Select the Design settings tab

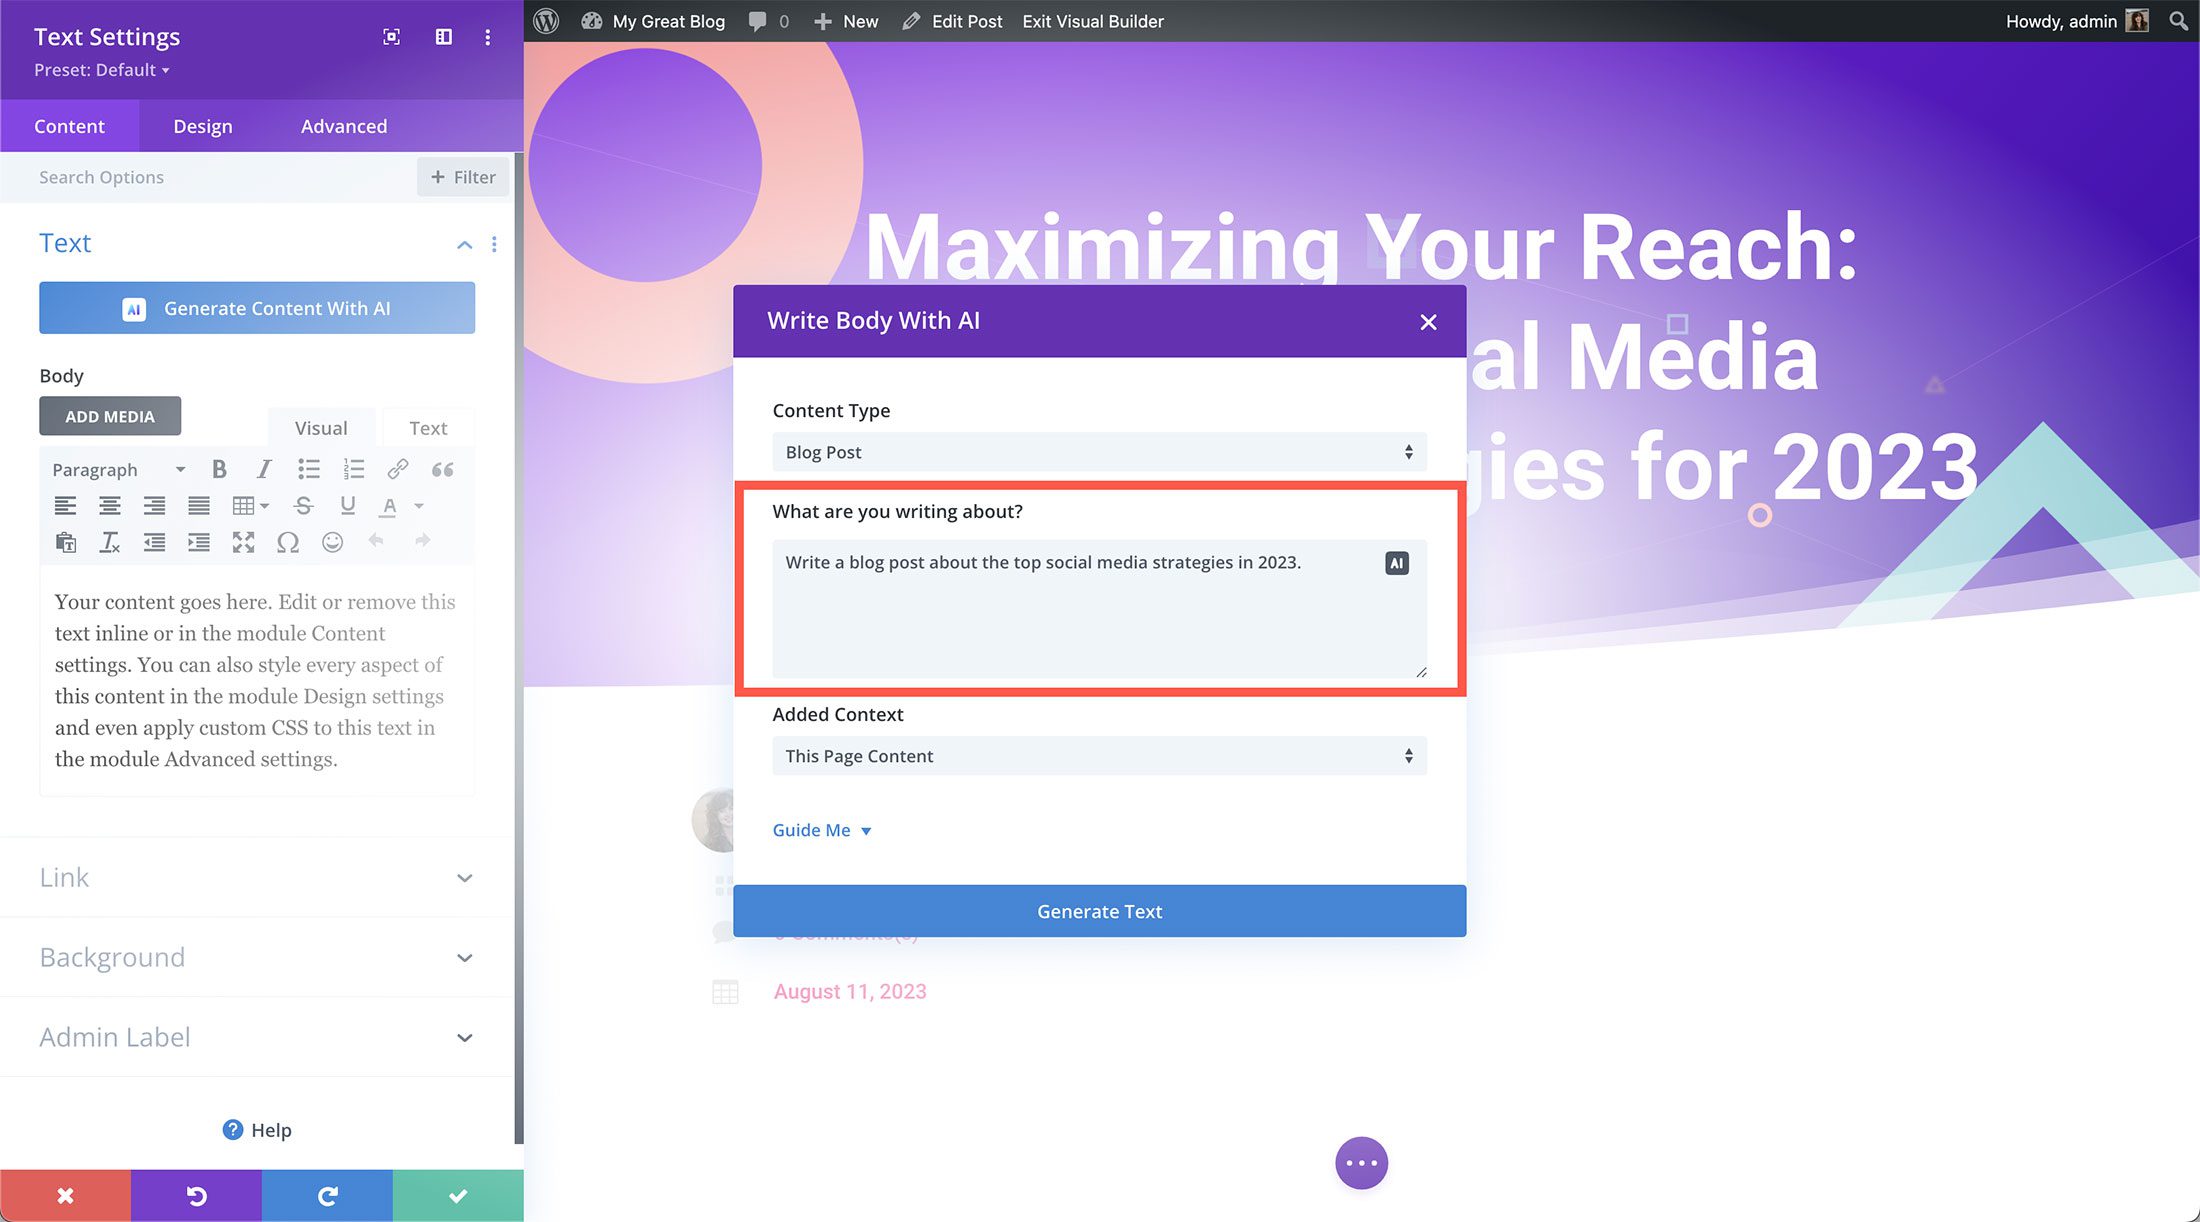(x=202, y=125)
